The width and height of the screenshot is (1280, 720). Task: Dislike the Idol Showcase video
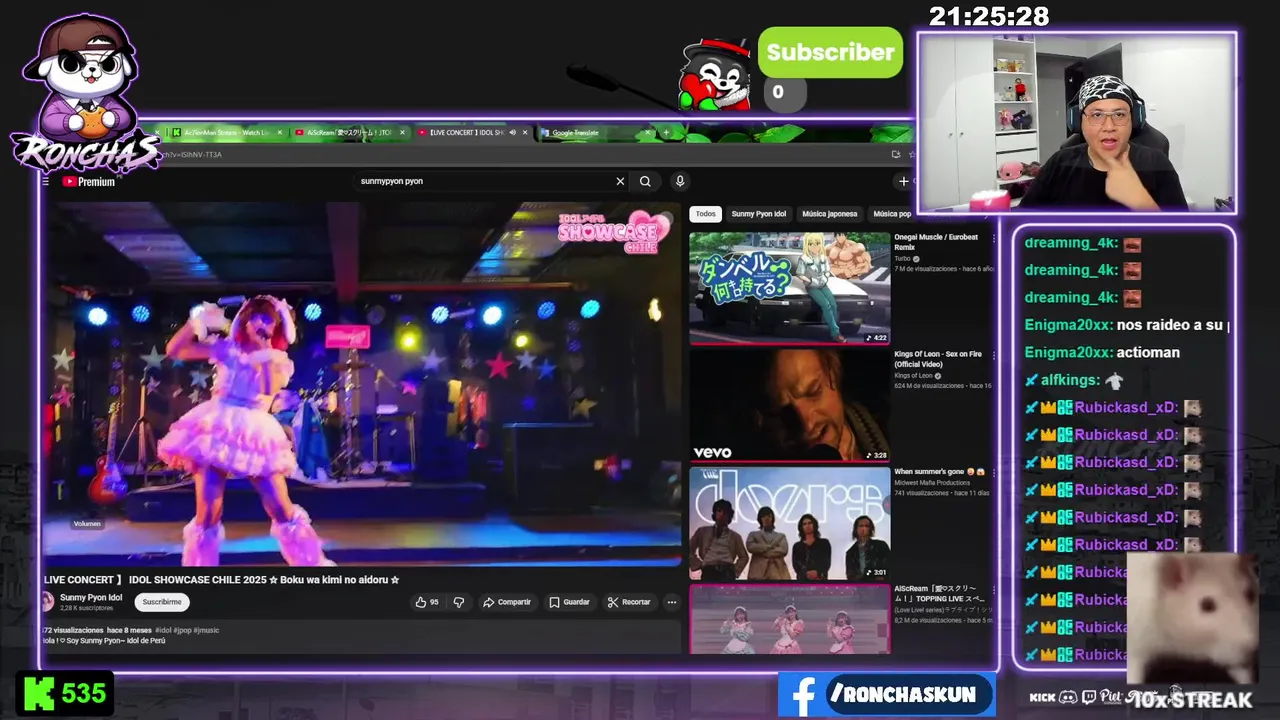pyautogui.click(x=459, y=602)
